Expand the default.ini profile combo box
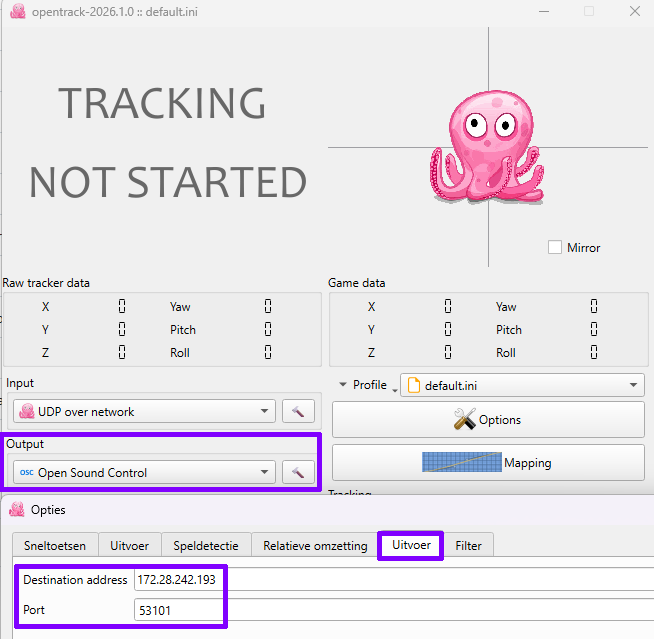 tap(522, 385)
